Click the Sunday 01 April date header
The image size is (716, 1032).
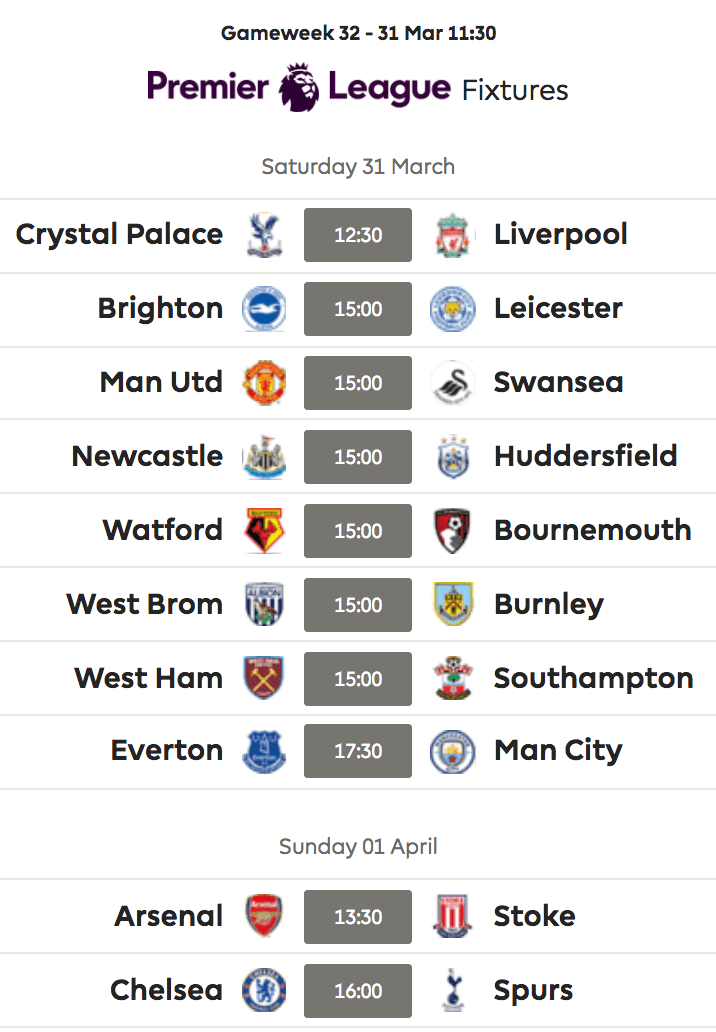pyautogui.click(x=358, y=846)
